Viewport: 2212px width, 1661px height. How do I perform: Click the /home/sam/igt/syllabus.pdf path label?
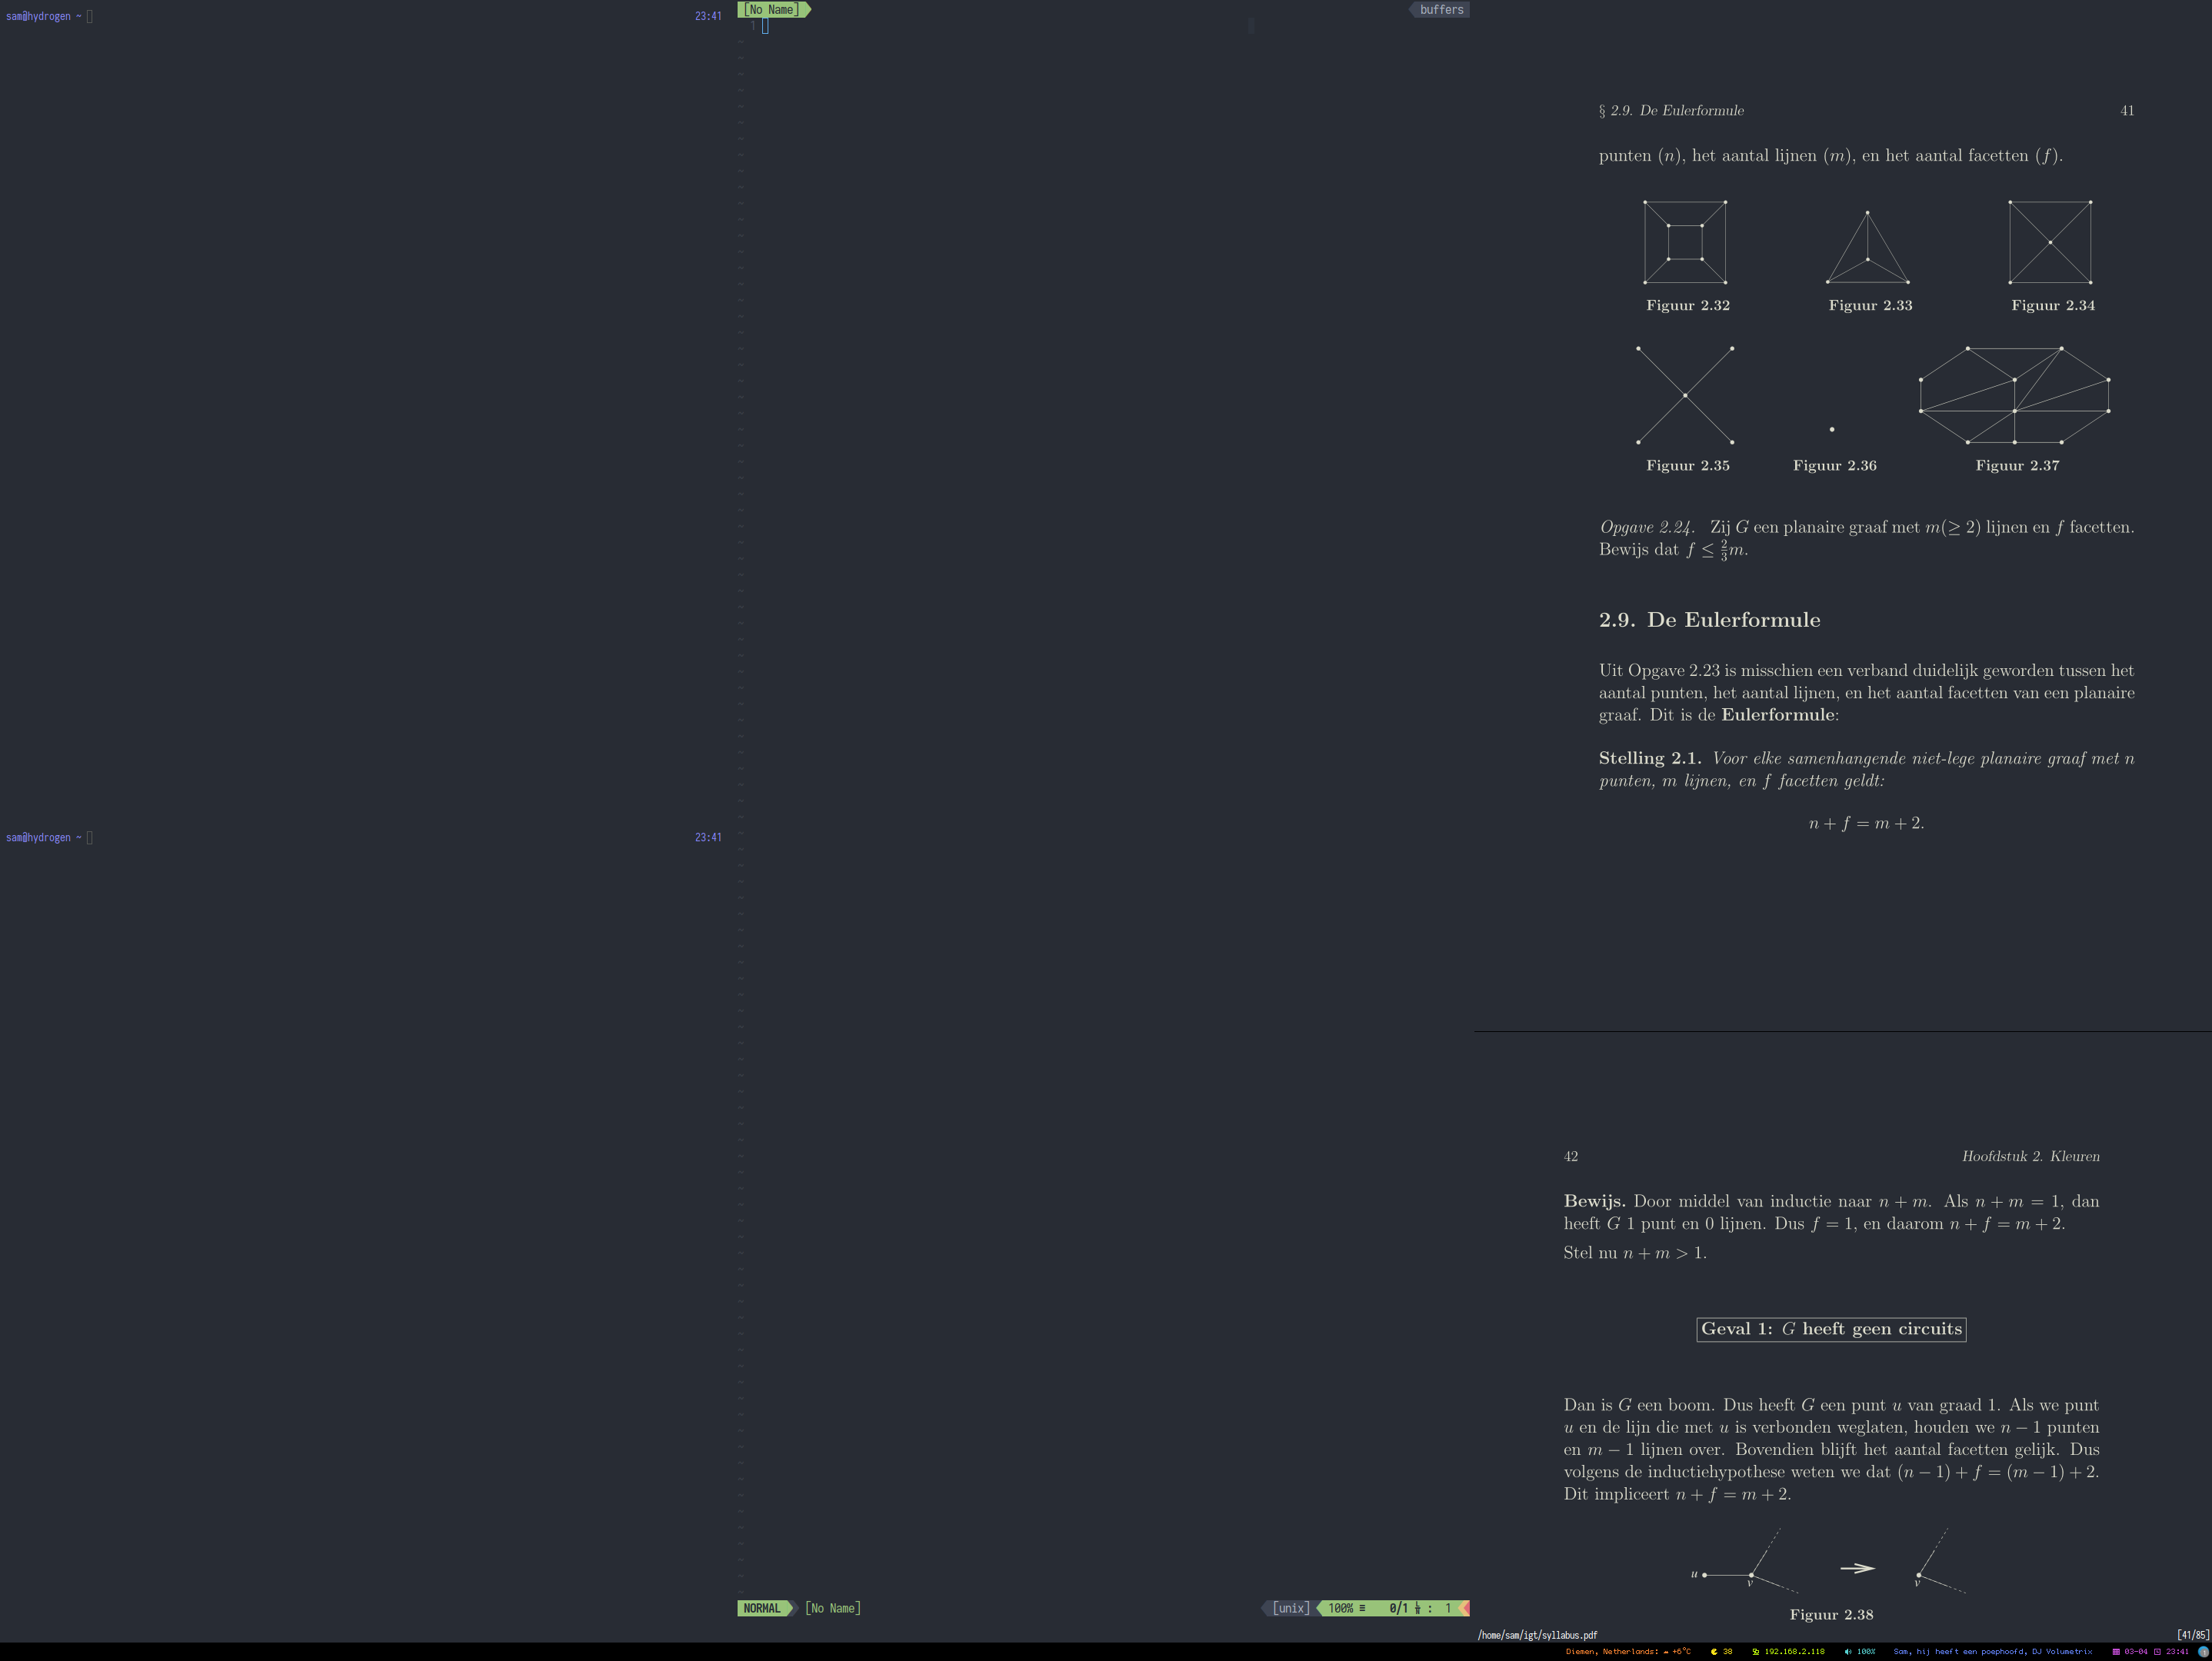(x=1537, y=1635)
